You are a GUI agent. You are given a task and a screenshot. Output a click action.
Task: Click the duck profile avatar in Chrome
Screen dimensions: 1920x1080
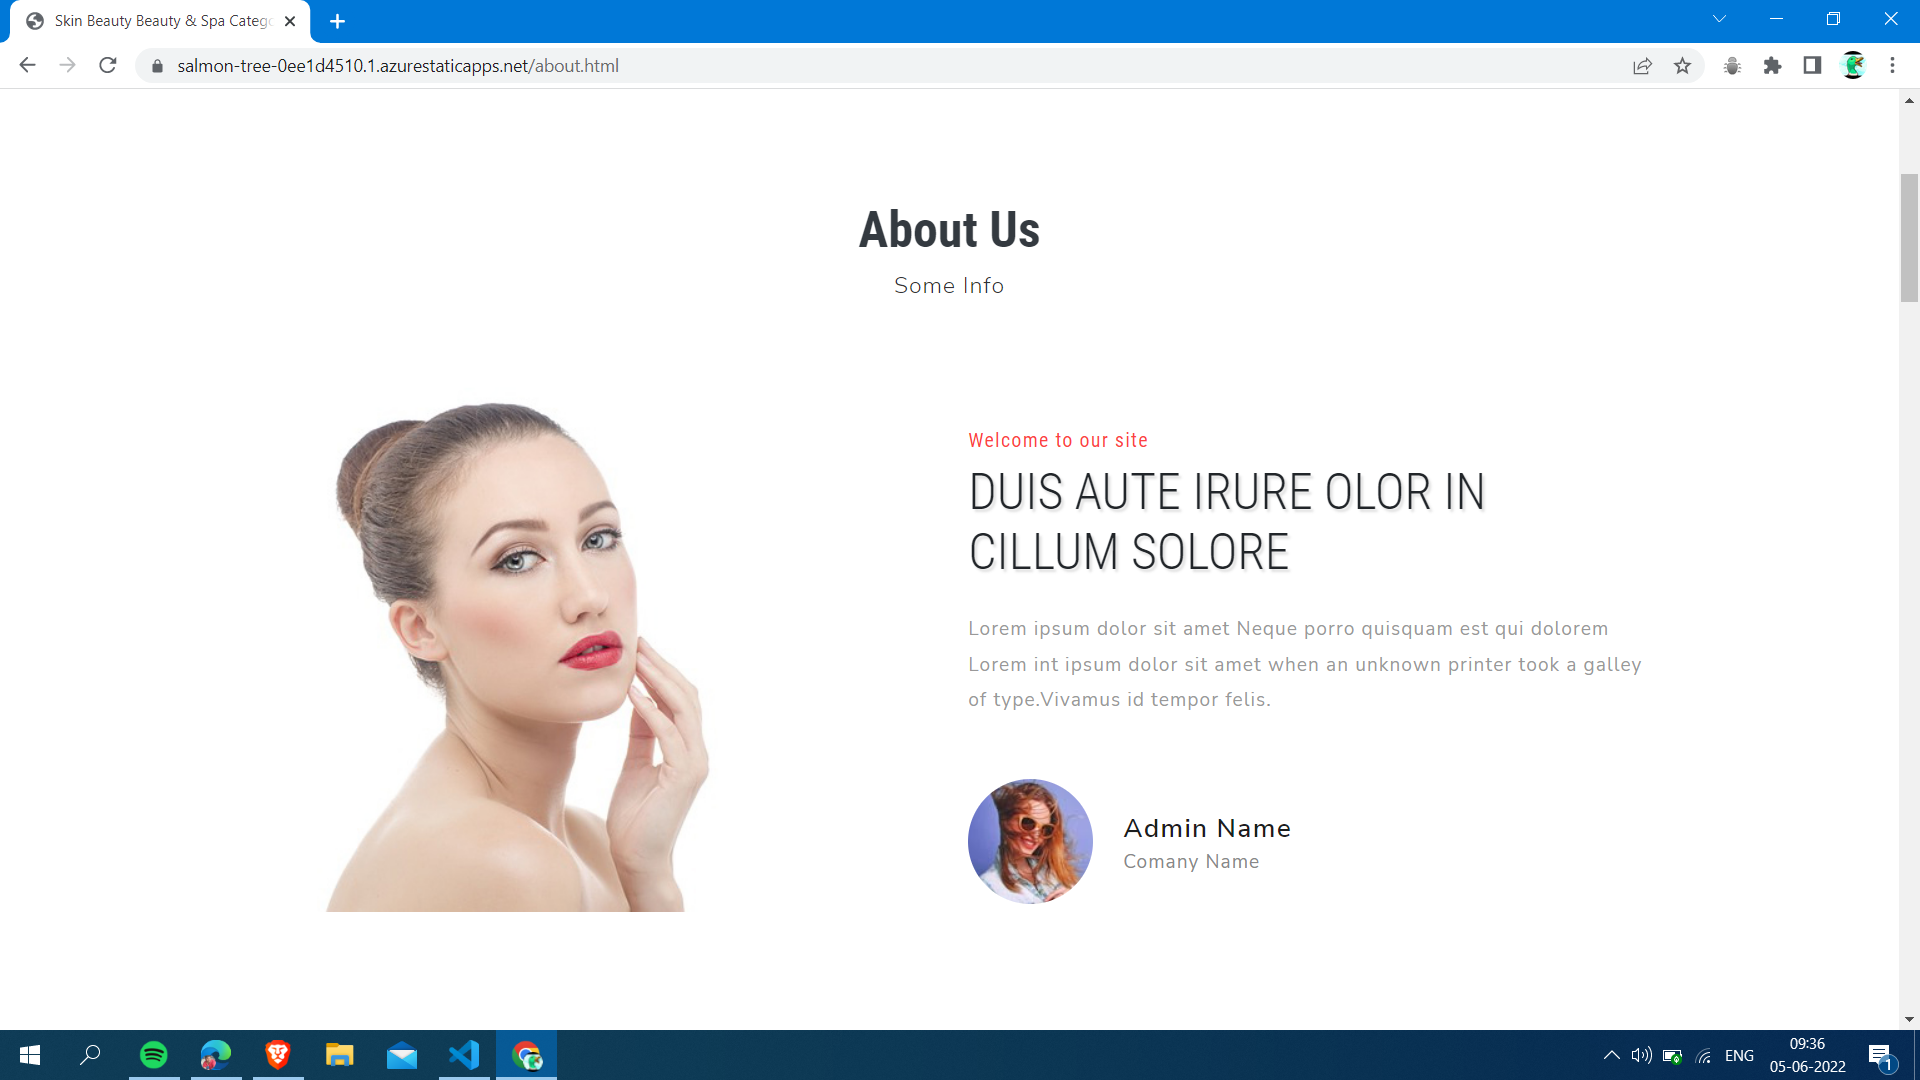coord(1853,65)
